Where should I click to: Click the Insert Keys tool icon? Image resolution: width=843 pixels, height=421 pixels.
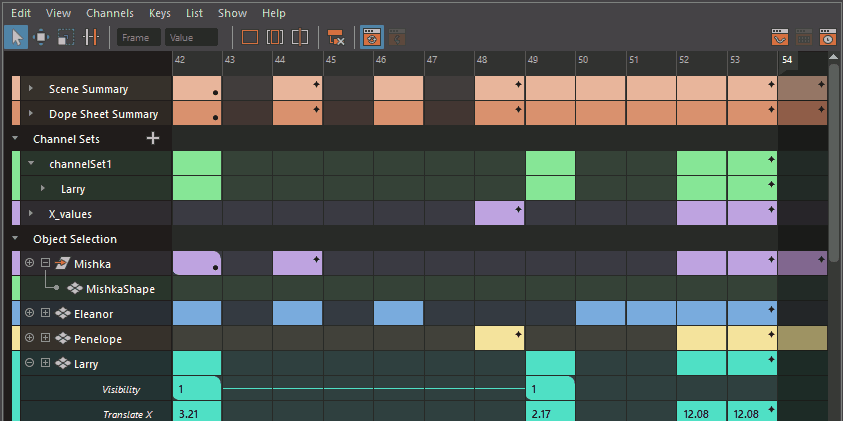pyautogui.click(x=91, y=38)
